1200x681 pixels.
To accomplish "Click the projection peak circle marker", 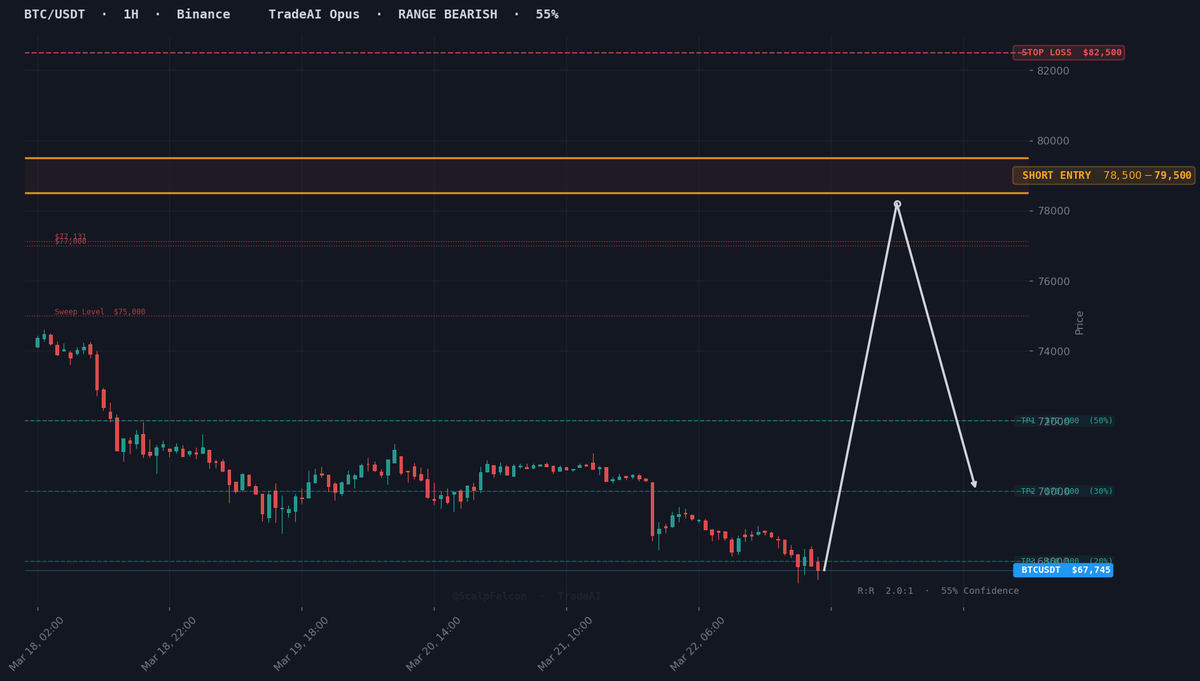I will [897, 204].
